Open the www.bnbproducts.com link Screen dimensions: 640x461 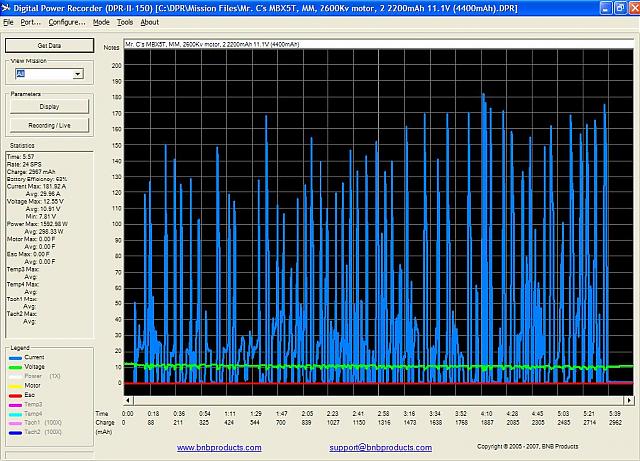pos(219,447)
